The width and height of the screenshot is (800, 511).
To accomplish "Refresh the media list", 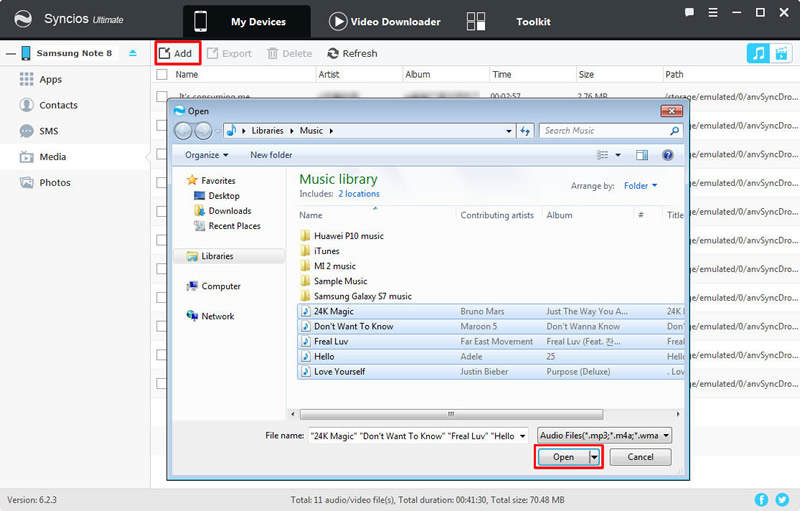I will [x=353, y=53].
